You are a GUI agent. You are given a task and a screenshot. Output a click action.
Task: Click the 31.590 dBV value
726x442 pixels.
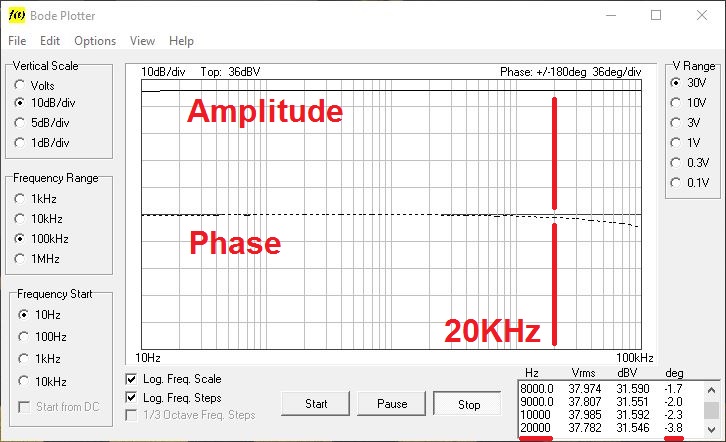click(633, 389)
